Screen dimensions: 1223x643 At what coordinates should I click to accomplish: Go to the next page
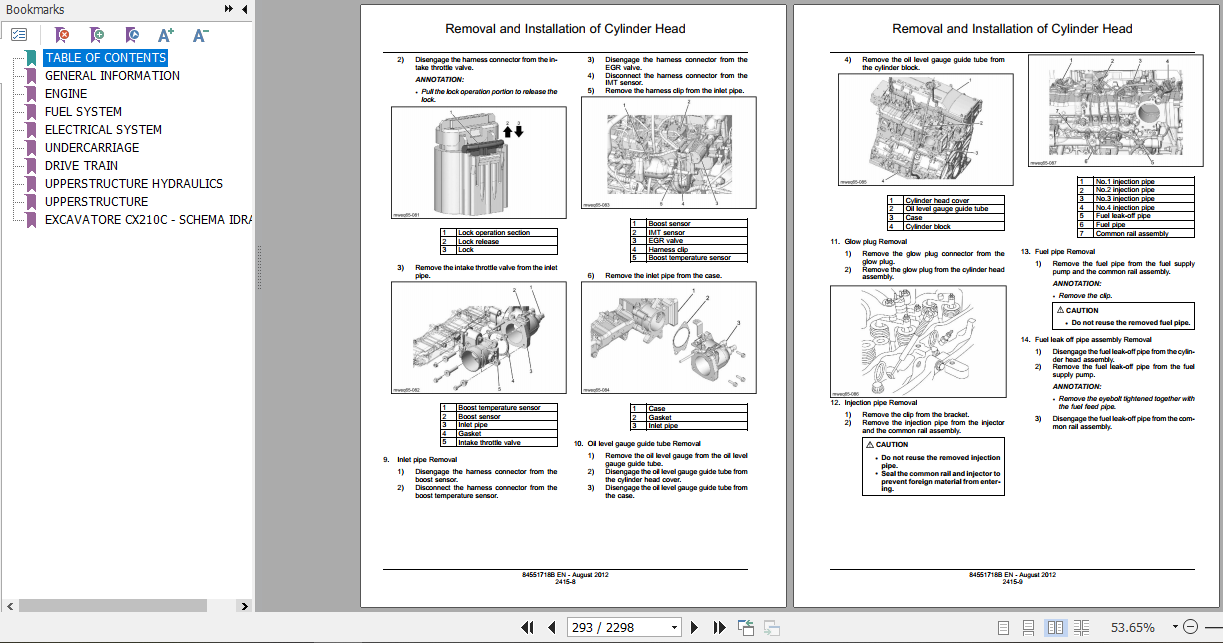695,627
